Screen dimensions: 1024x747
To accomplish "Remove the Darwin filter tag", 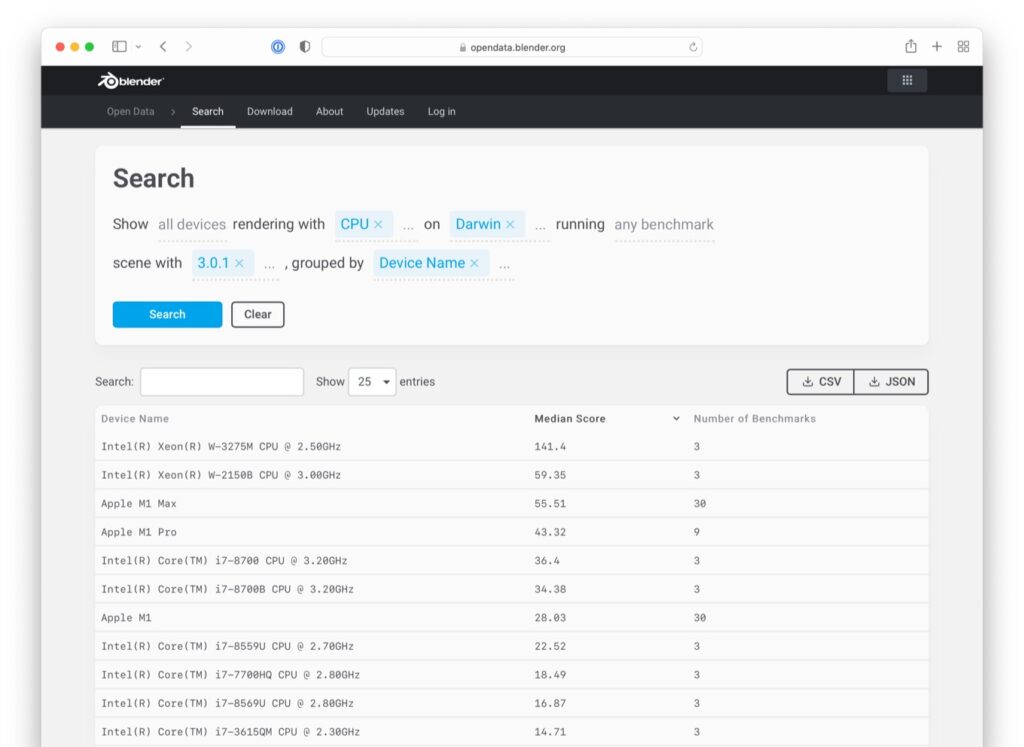I will [x=510, y=225].
